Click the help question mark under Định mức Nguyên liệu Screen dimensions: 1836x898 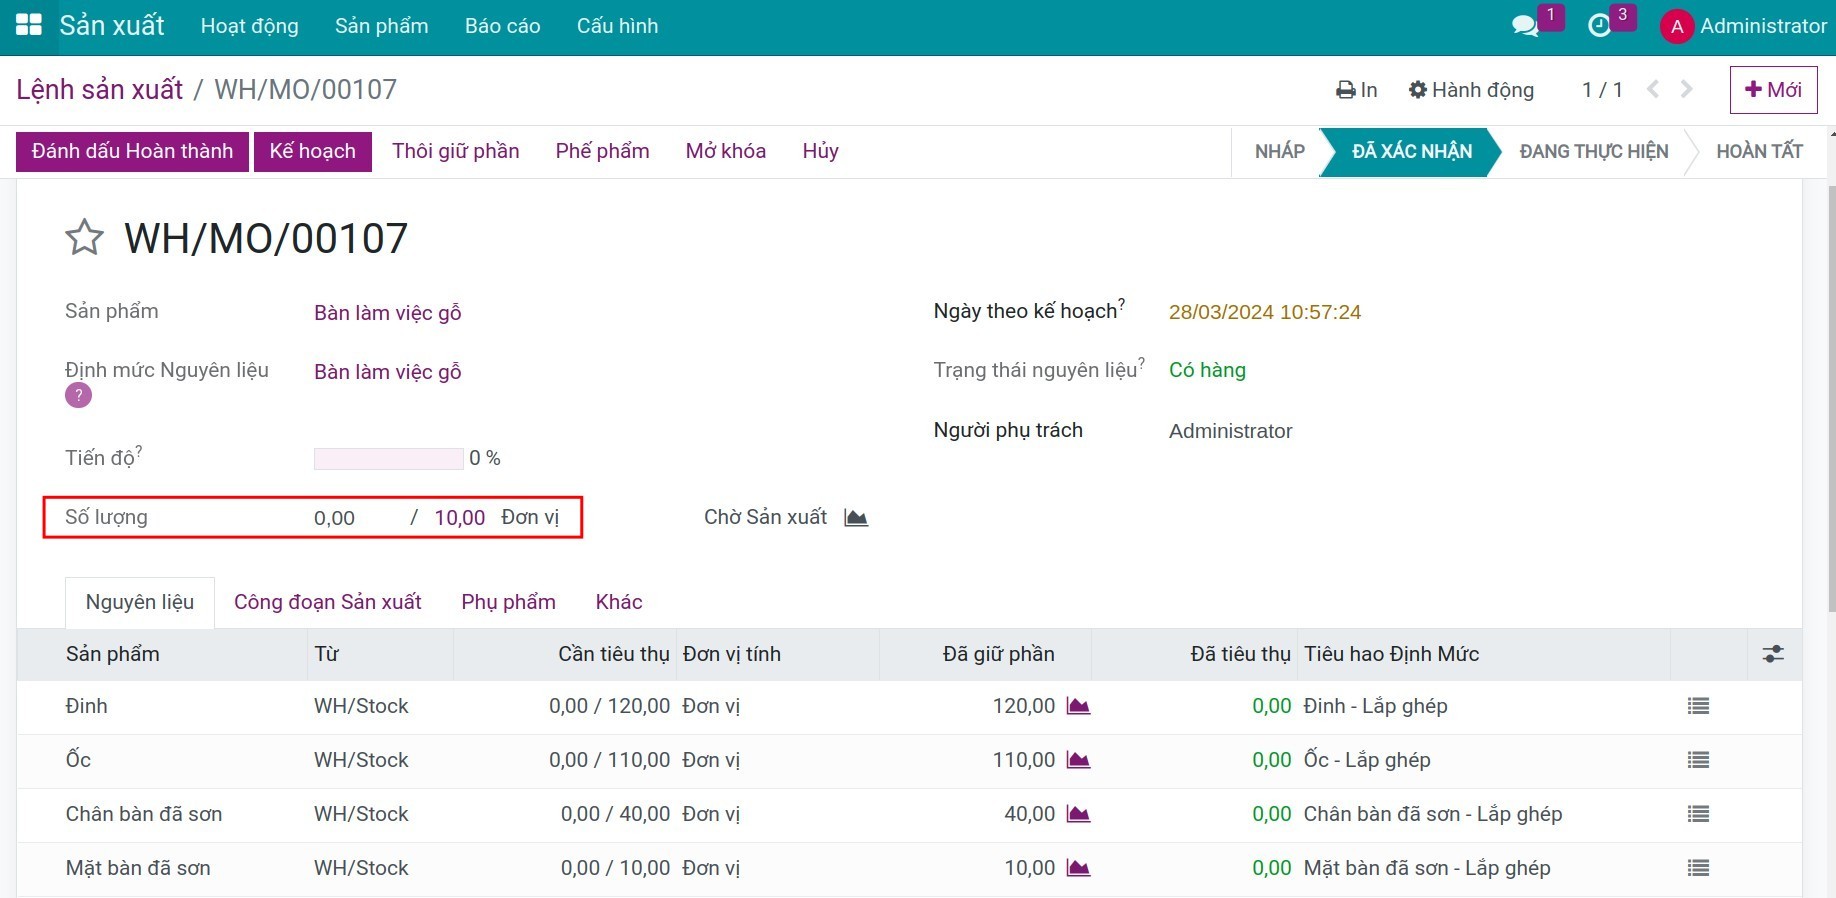click(x=78, y=395)
